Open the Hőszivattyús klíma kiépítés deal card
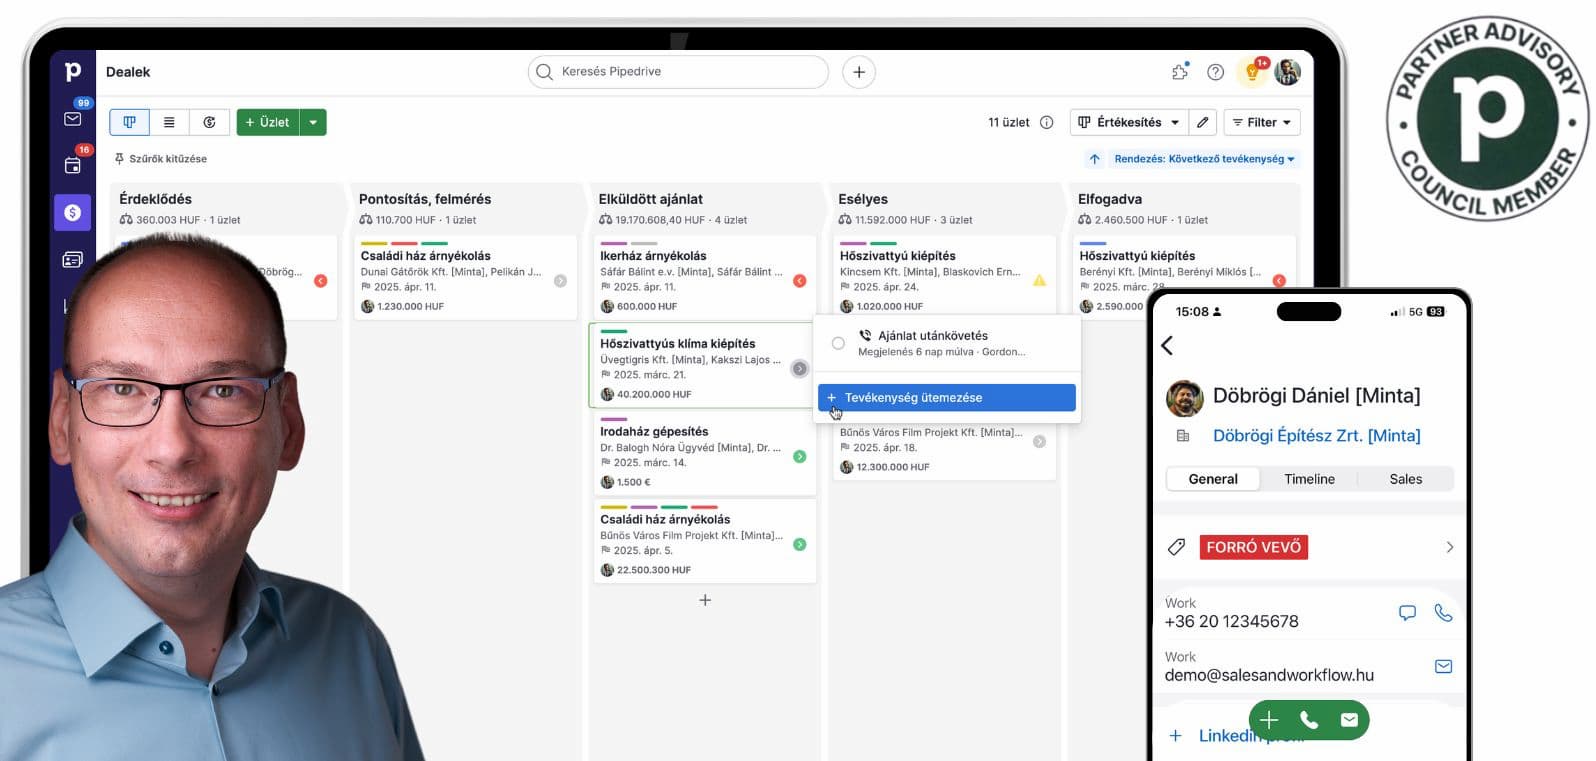Screen dimensions: 1596x761 [x=702, y=366]
